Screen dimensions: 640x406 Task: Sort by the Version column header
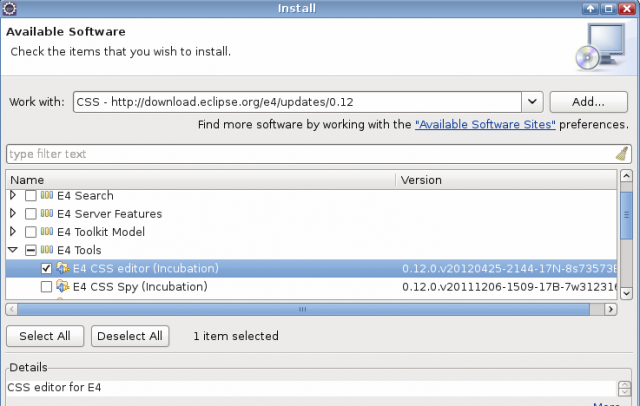point(505,180)
